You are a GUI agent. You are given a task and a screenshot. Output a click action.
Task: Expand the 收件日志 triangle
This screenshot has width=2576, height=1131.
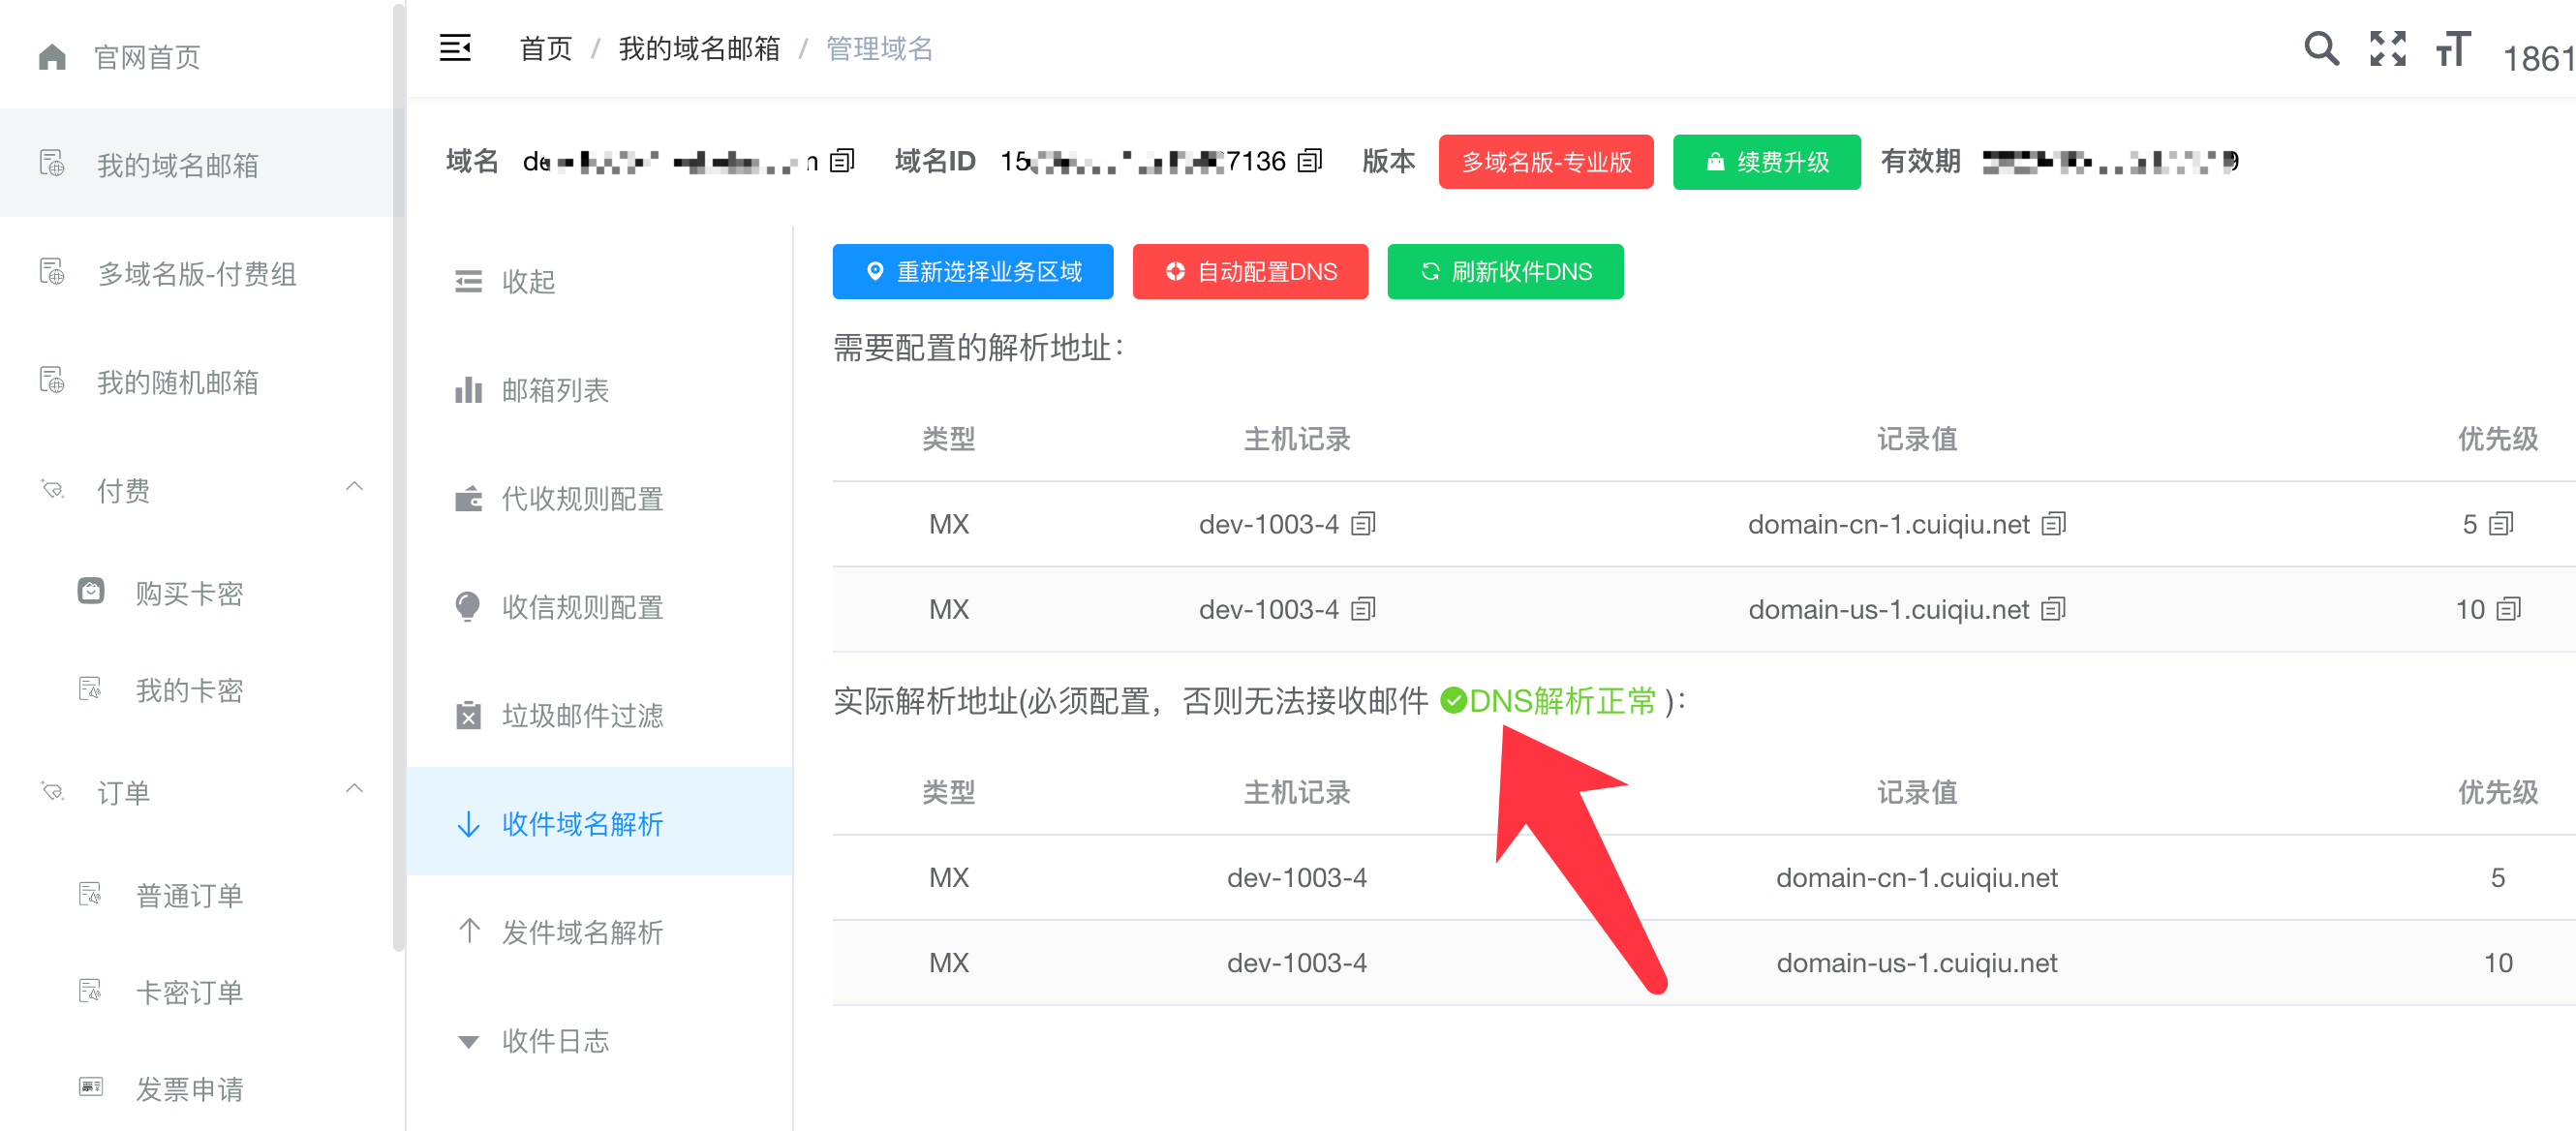point(468,1042)
